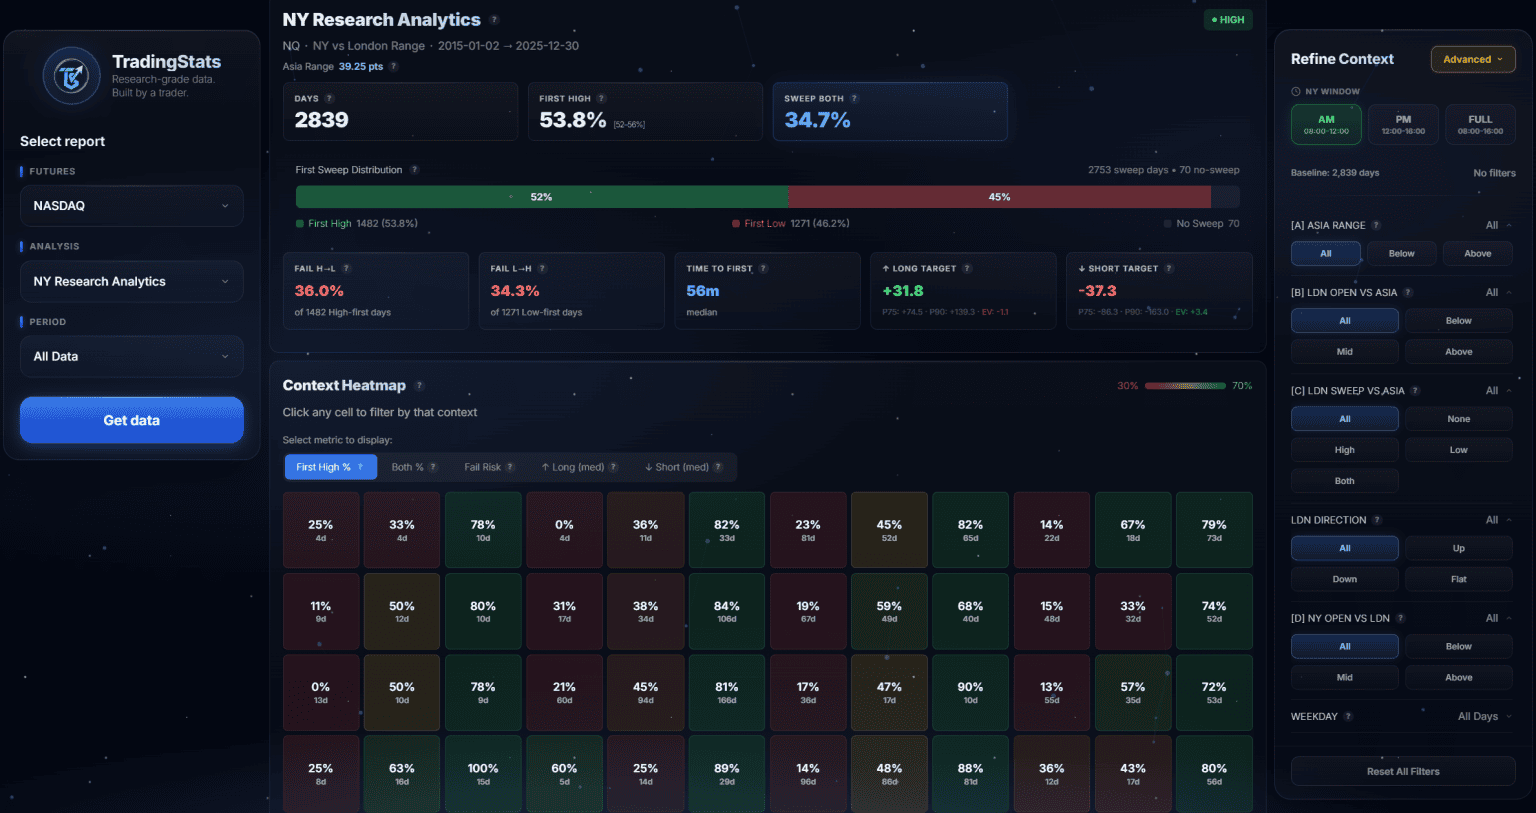The image size is (1536, 813).
Task: Select the PM 12:00-16:00 window
Action: (x=1403, y=125)
